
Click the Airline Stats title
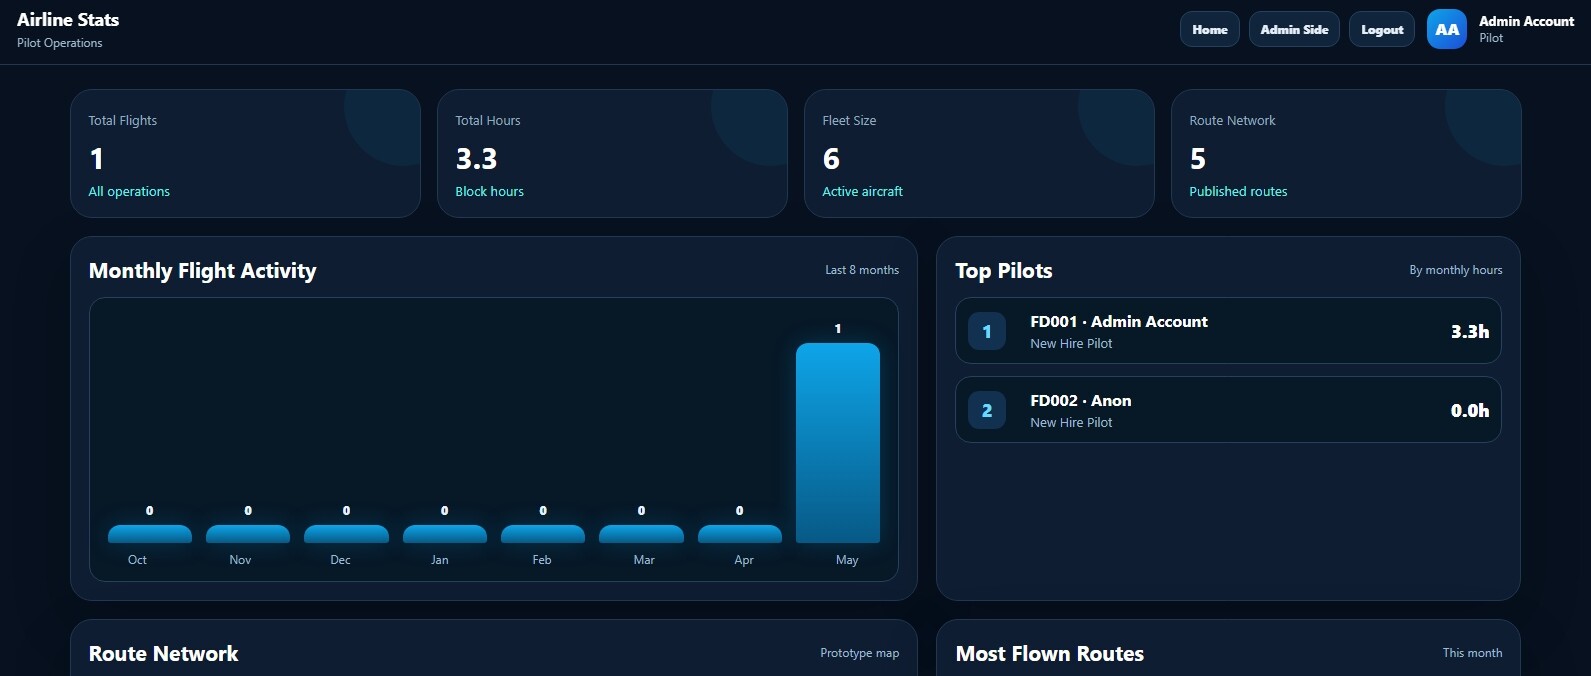pyautogui.click(x=68, y=20)
